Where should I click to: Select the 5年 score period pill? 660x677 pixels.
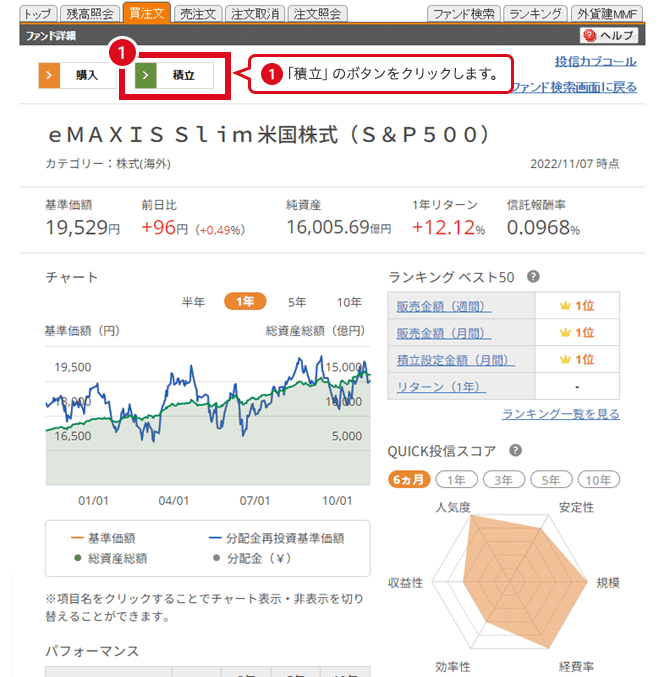(551, 479)
